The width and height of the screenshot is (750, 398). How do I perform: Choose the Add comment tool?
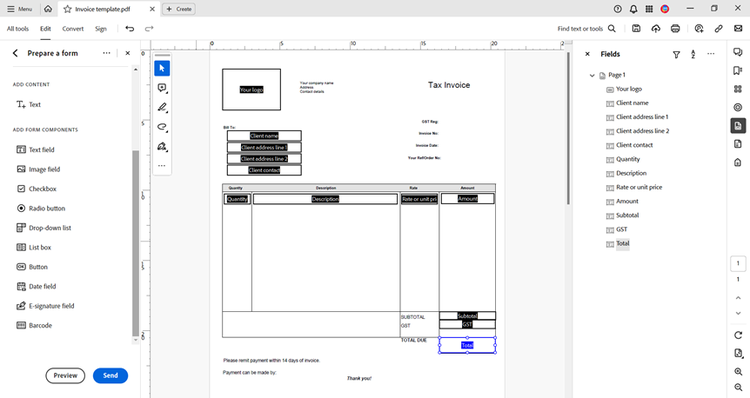point(162,88)
